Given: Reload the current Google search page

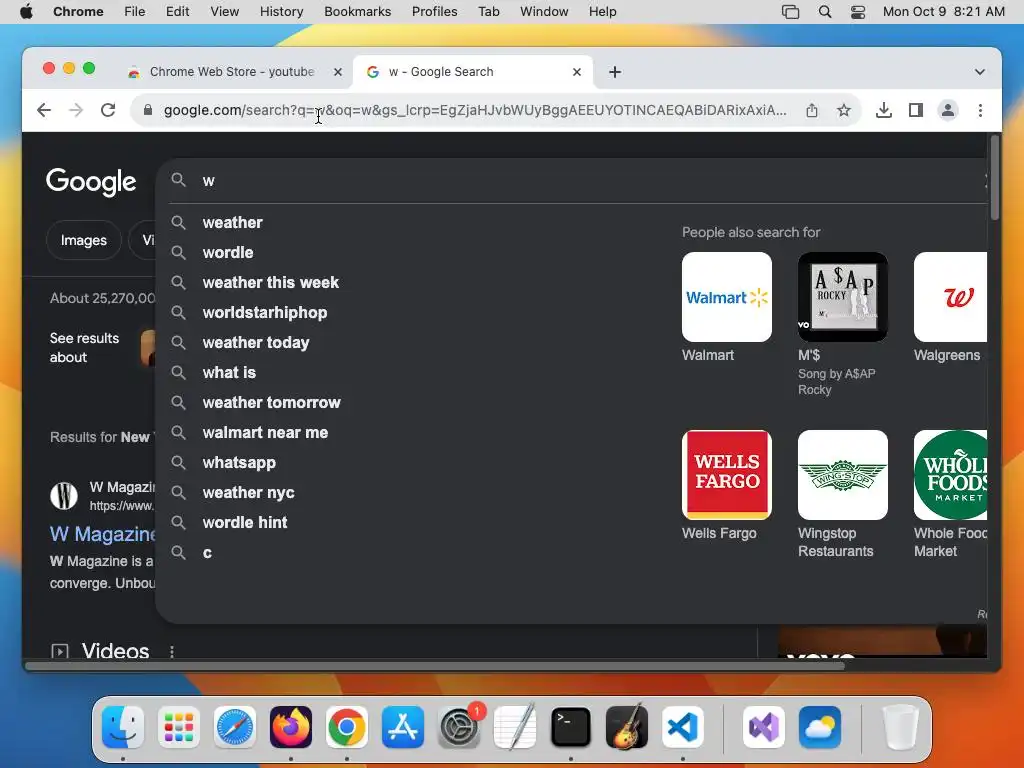Looking at the screenshot, I should tap(108, 110).
